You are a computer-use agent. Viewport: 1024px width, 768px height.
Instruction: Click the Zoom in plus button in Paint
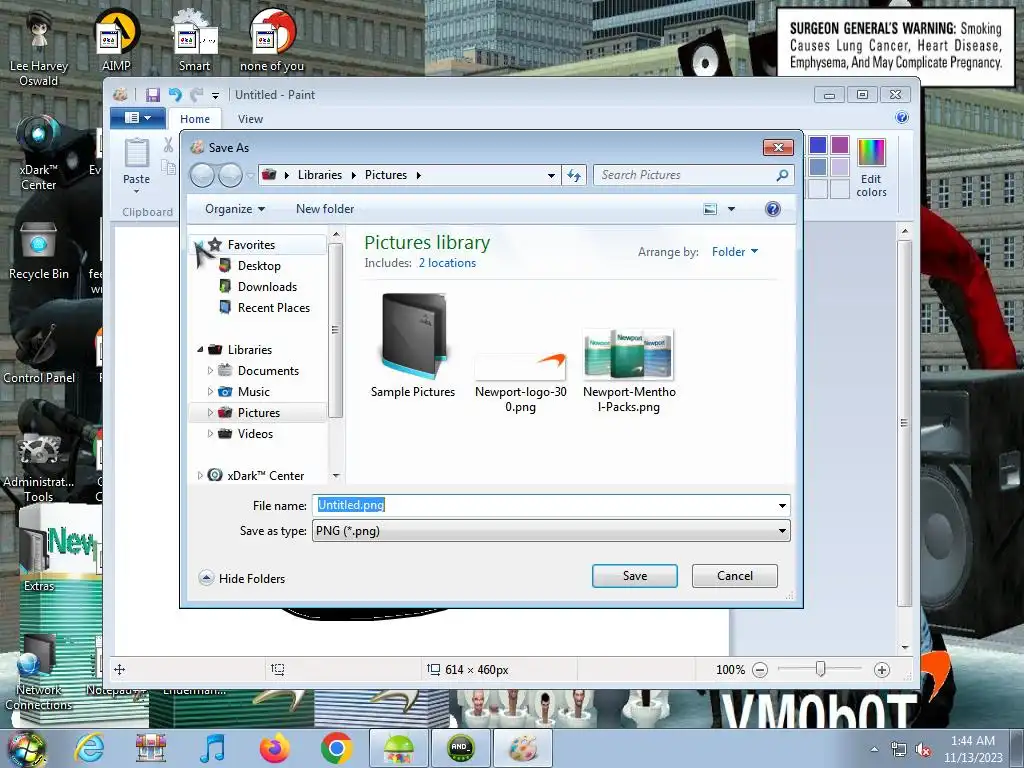point(882,670)
